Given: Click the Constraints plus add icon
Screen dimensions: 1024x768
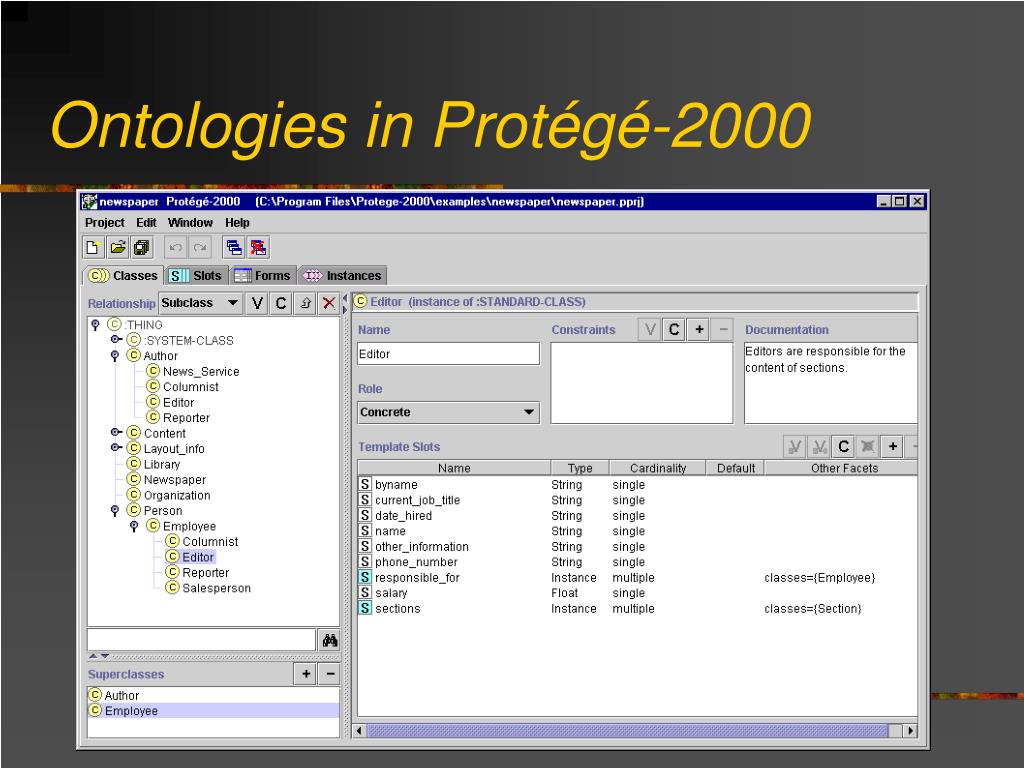Looking at the screenshot, I should click(x=699, y=330).
